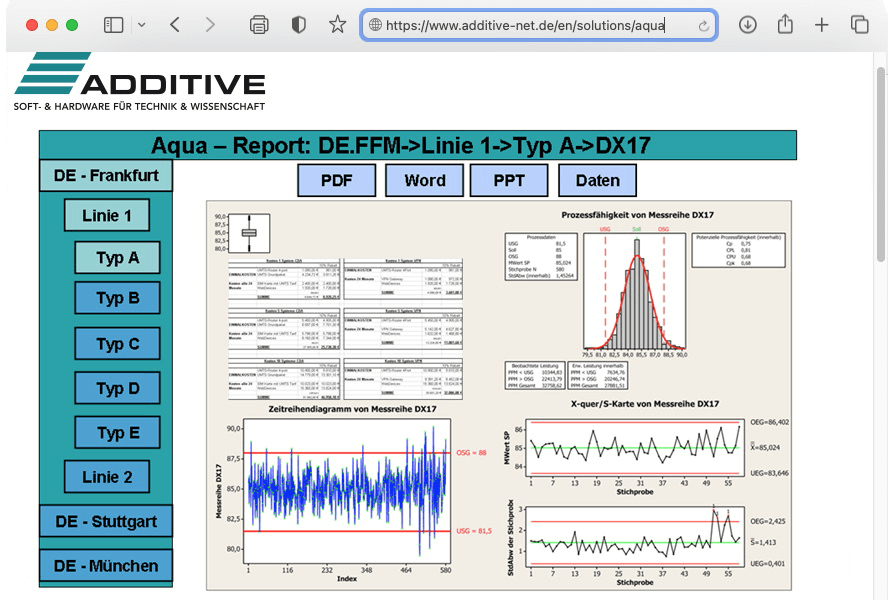Open the share menu
The height and width of the screenshot is (600, 894).
[x=785, y=25]
